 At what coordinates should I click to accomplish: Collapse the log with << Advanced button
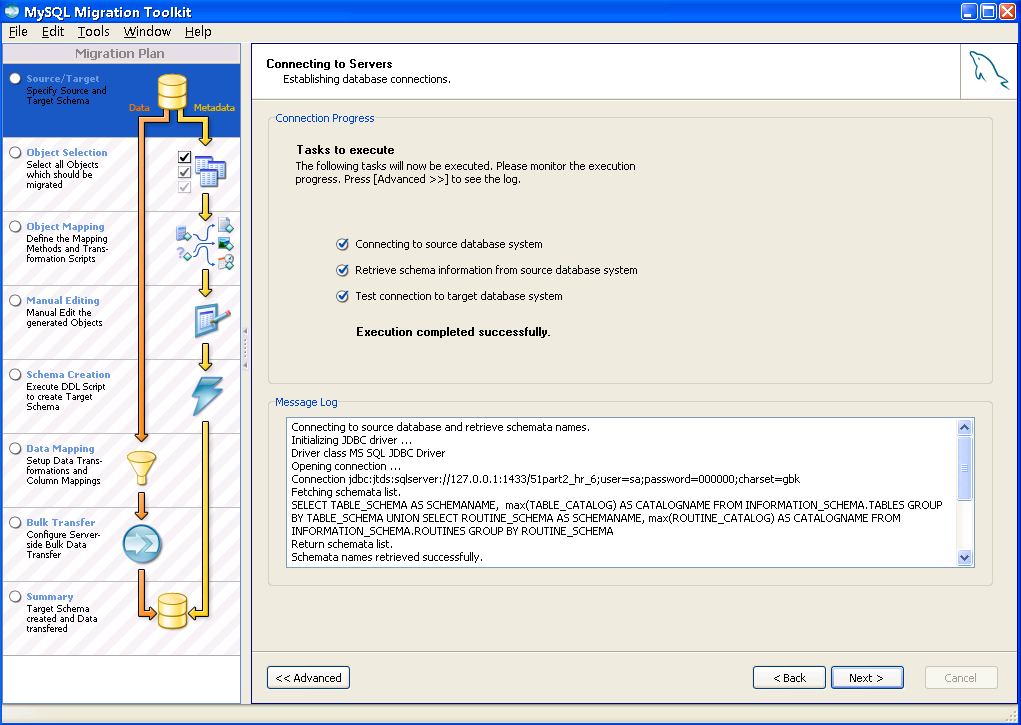(308, 677)
